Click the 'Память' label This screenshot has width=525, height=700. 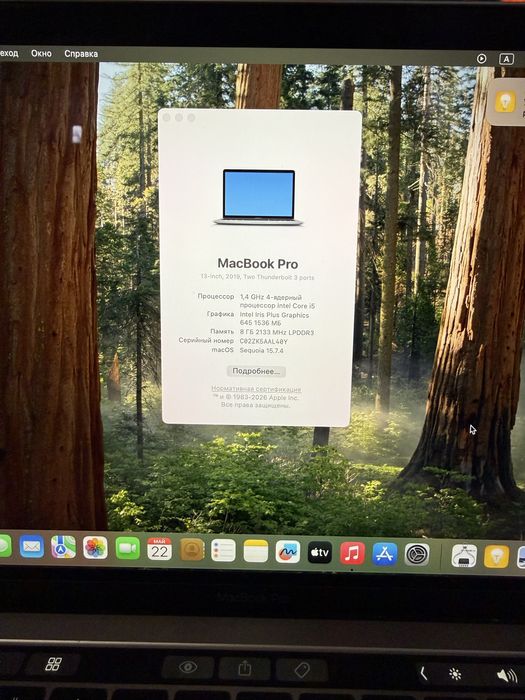point(222,332)
